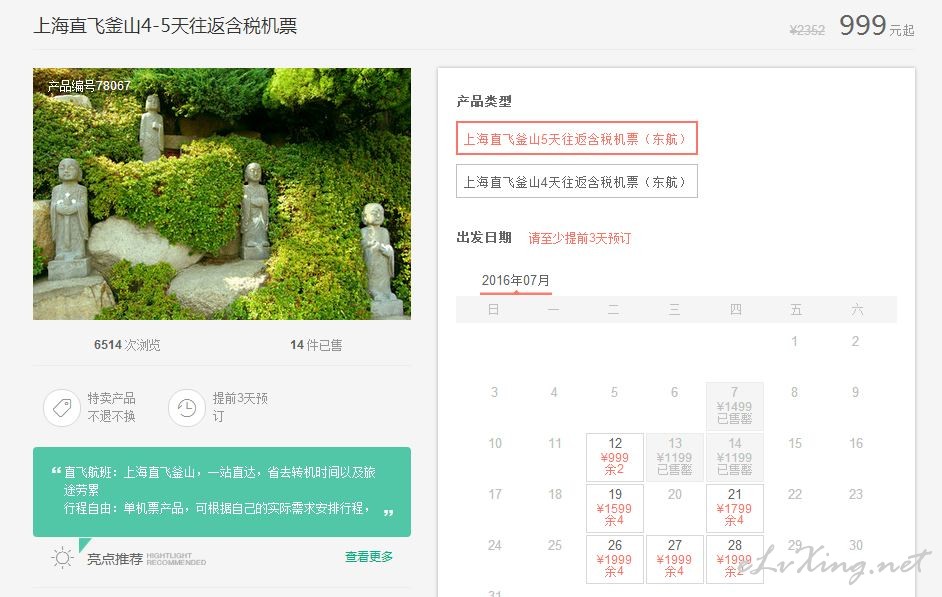Viewport: 942px width, 597px height.
Task: Click the 产品类型 heading
Action: click(484, 101)
